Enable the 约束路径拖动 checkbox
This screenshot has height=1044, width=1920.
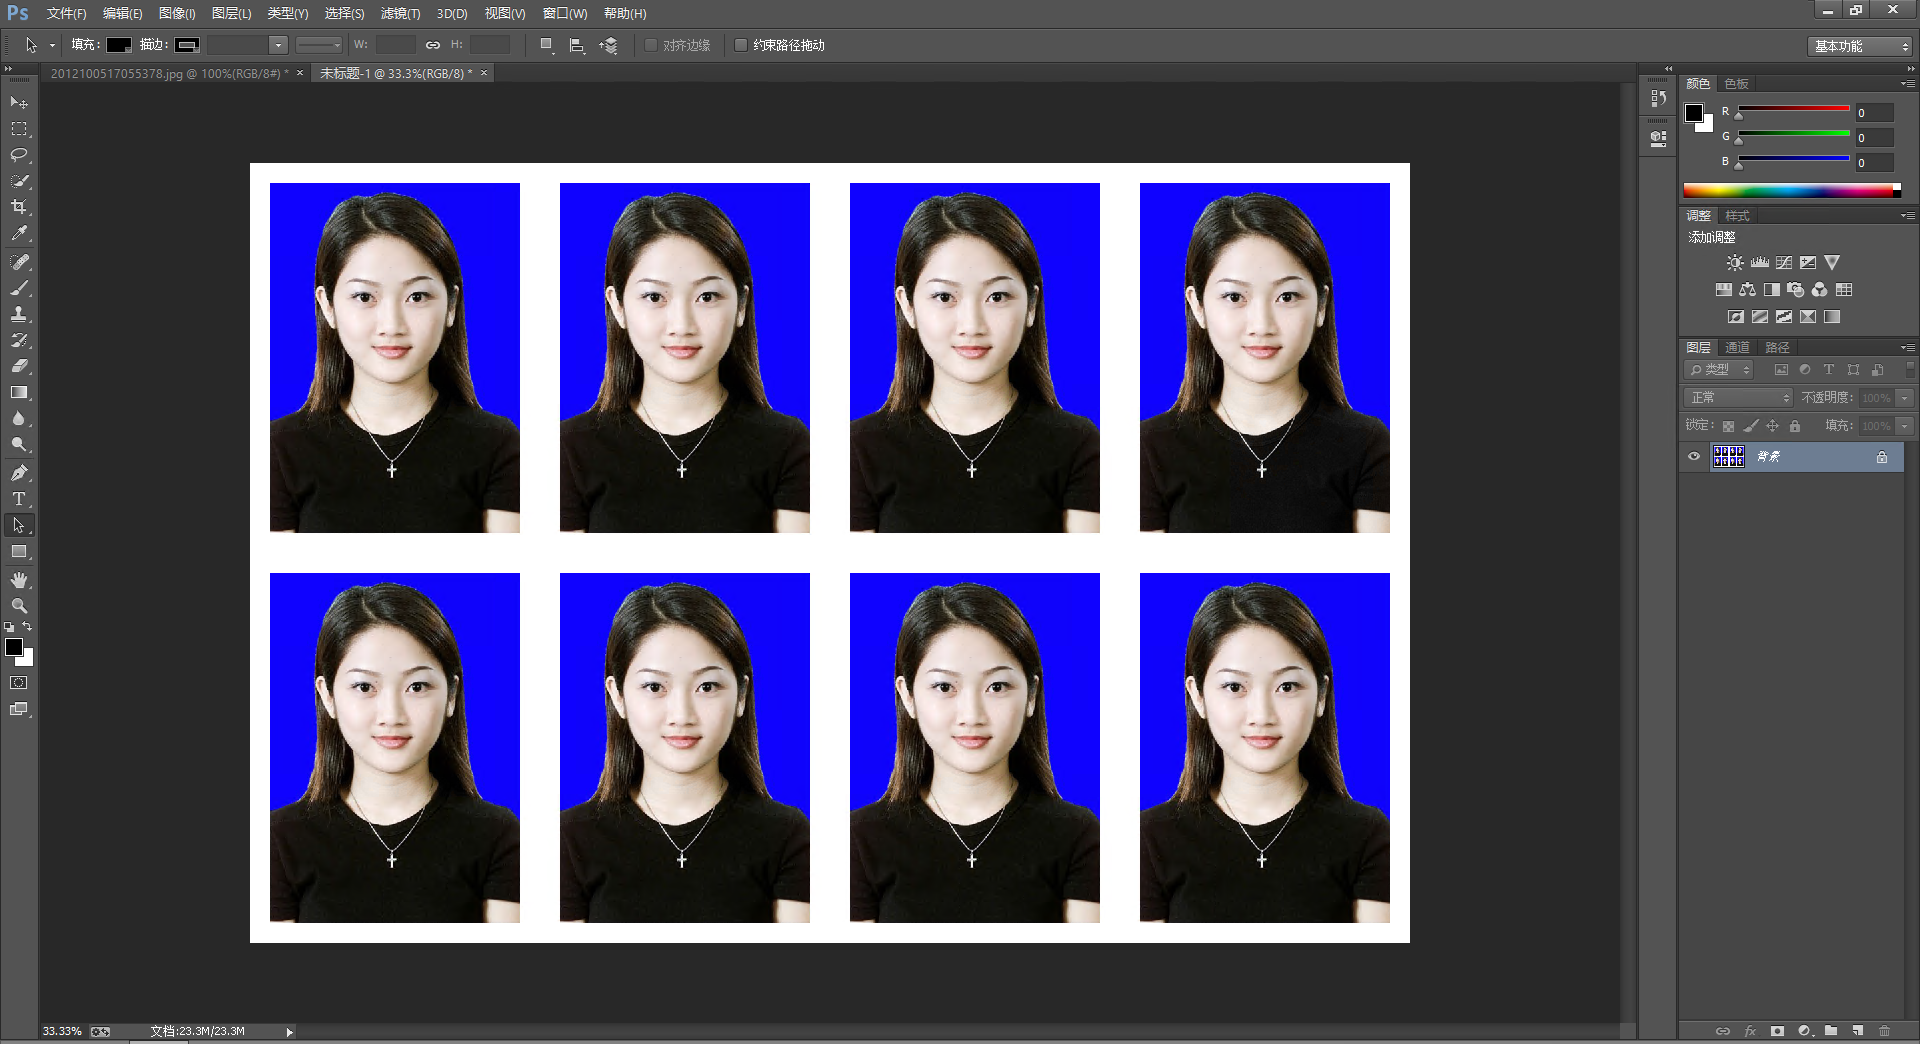(x=741, y=45)
